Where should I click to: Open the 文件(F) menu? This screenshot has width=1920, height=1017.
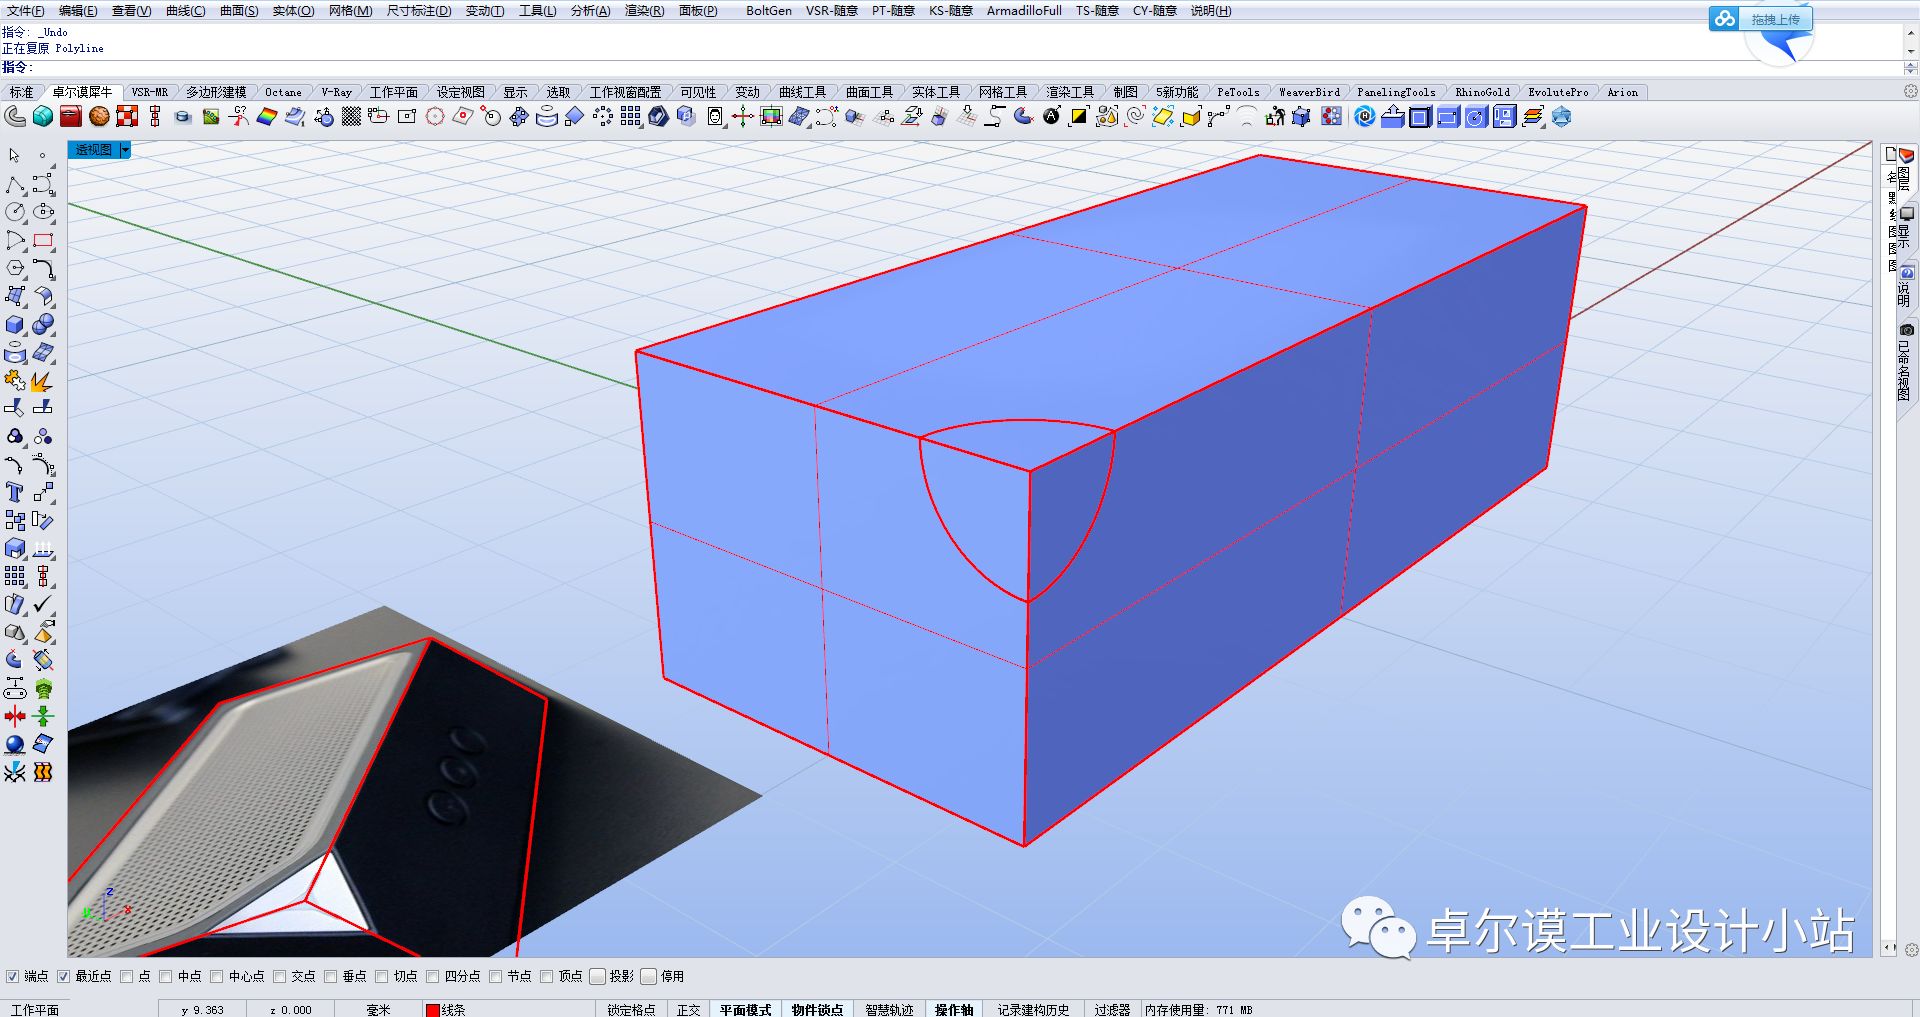click(x=25, y=10)
